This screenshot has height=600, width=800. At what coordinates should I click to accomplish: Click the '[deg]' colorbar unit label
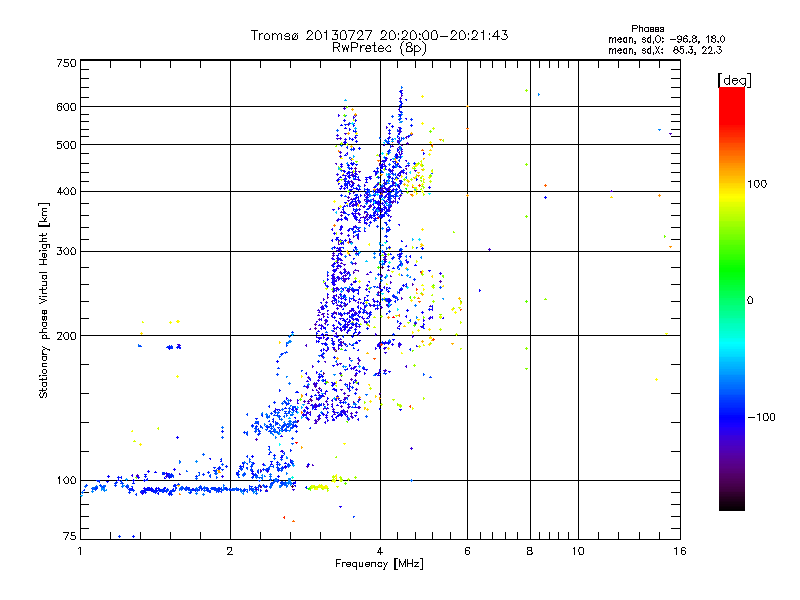pos(734,81)
